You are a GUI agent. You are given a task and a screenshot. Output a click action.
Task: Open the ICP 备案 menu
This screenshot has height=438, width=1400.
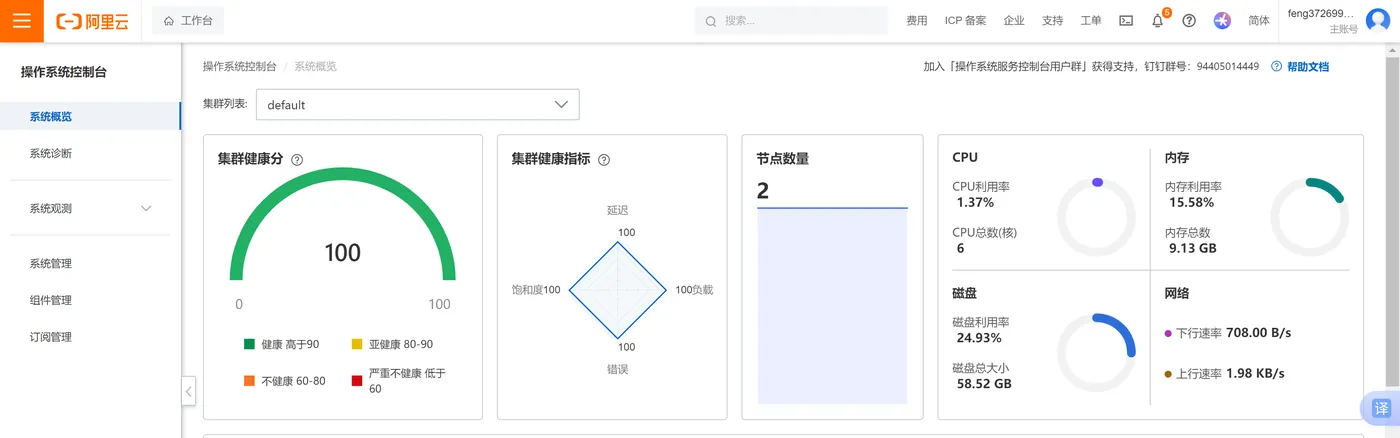(x=965, y=20)
